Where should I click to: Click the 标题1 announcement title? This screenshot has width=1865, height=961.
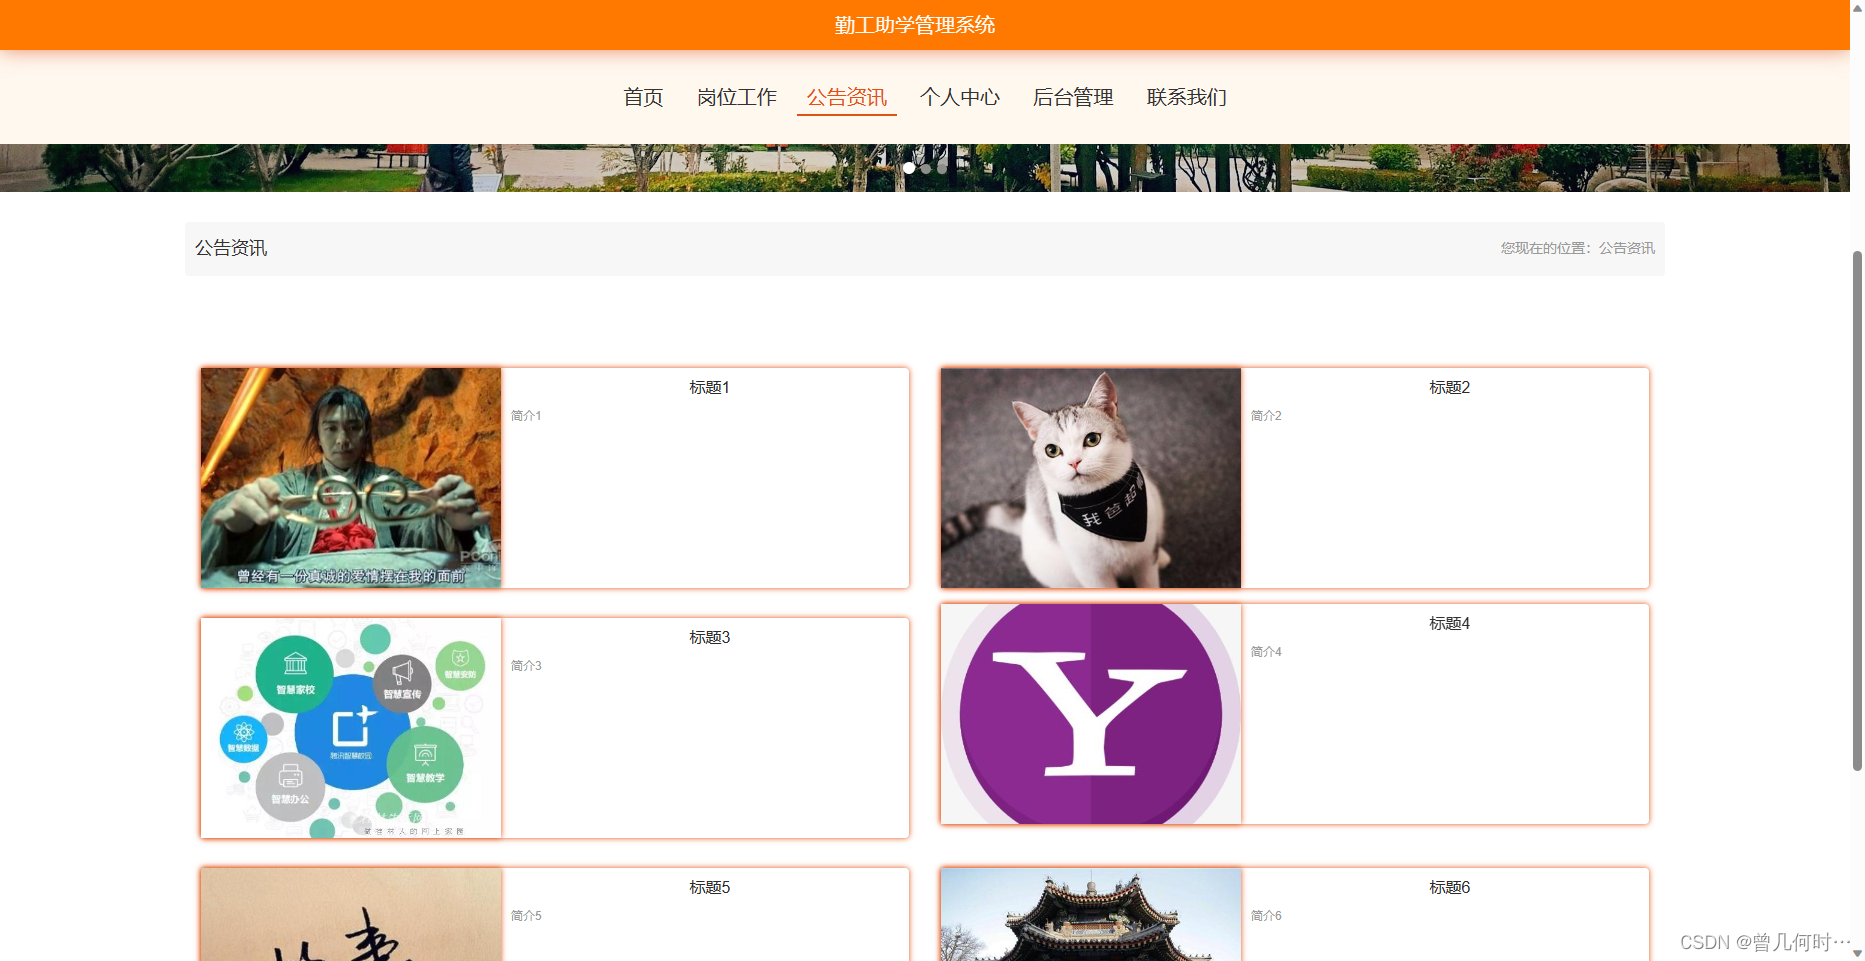(x=709, y=387)
